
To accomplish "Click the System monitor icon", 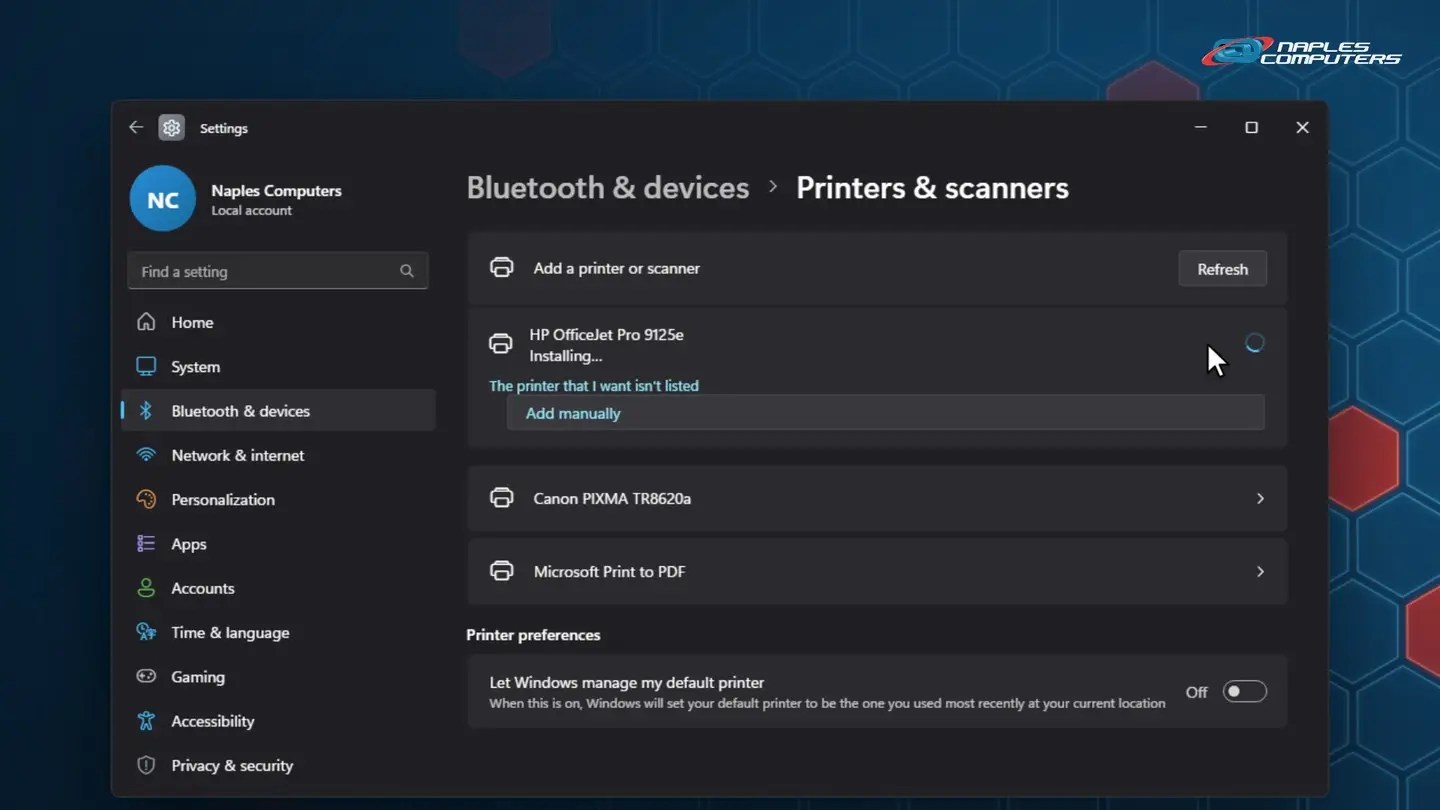I will [146, 366].
